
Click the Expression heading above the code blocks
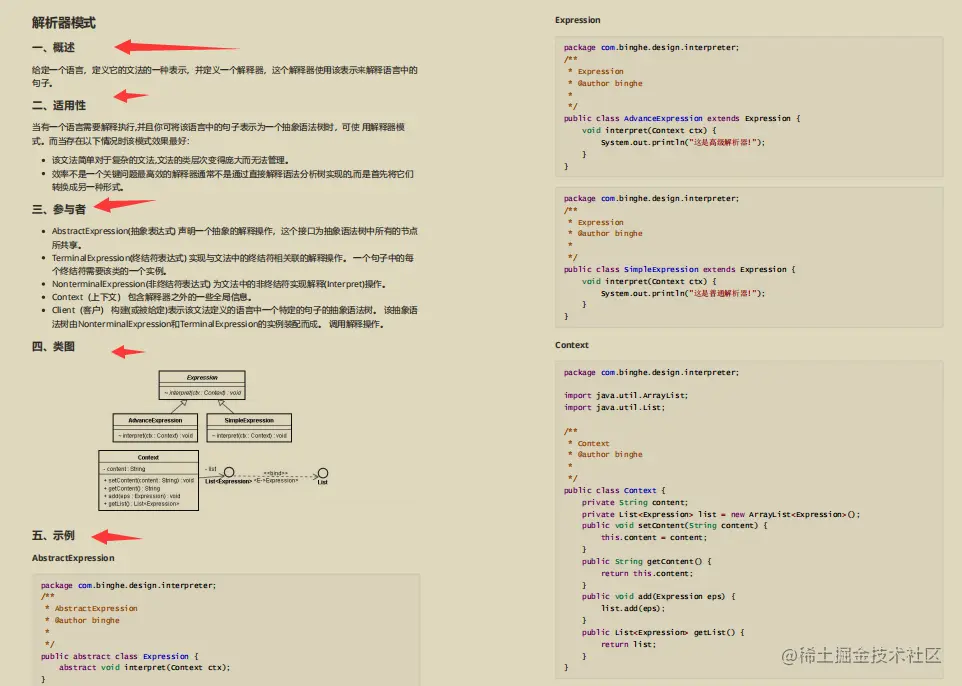577,20
